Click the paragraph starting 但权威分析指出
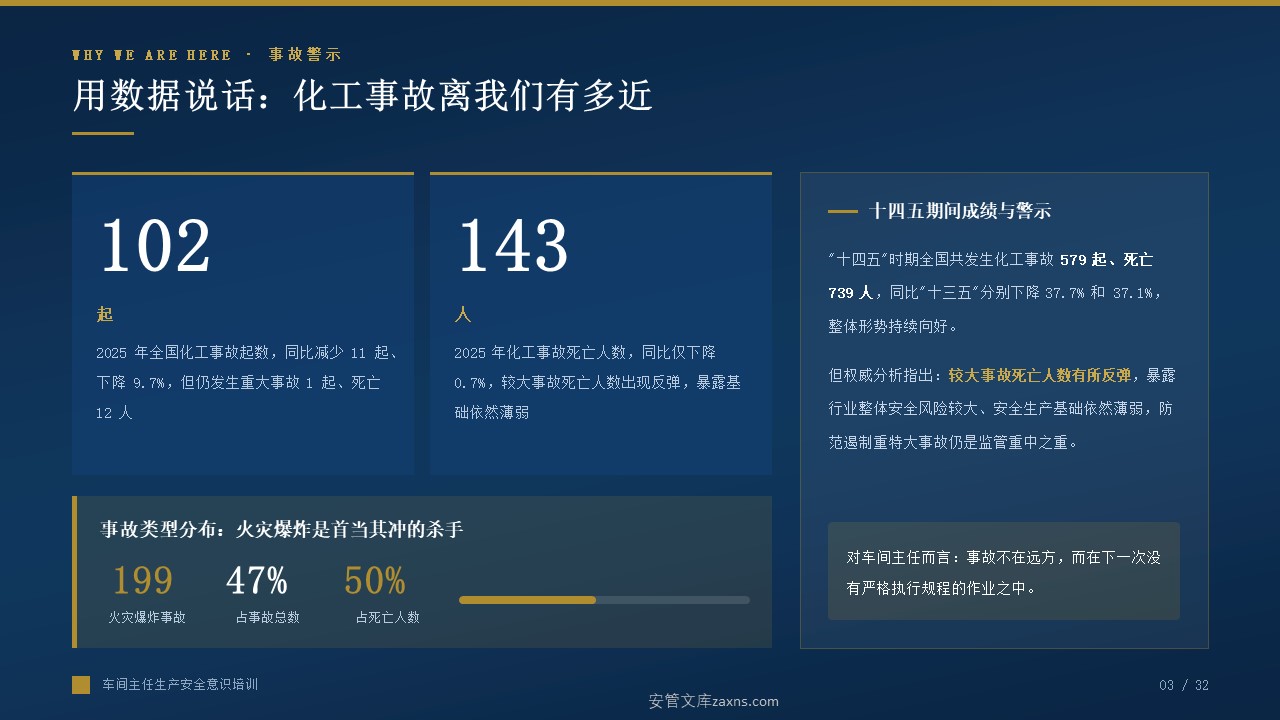 [1002, 408]
